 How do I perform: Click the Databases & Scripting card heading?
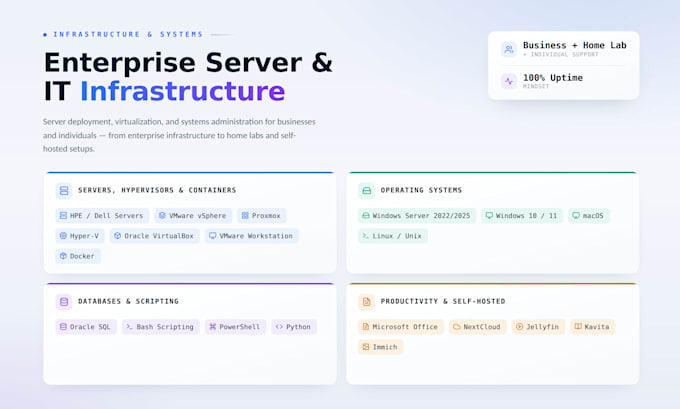(128, 301)
